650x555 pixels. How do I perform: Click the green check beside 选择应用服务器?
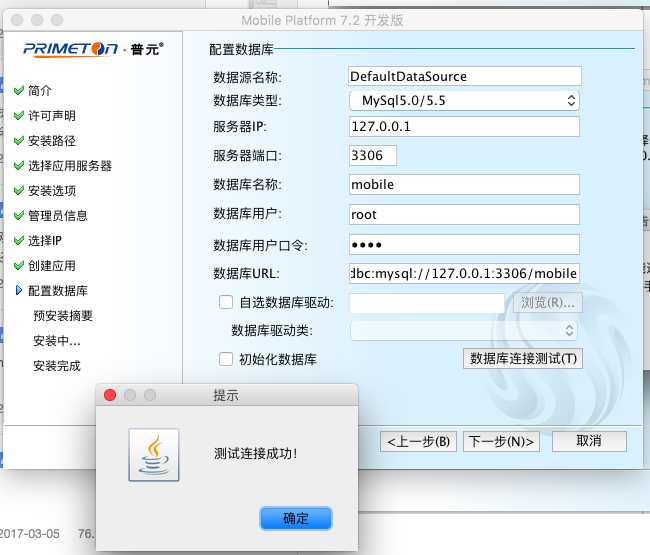(19, 166)
